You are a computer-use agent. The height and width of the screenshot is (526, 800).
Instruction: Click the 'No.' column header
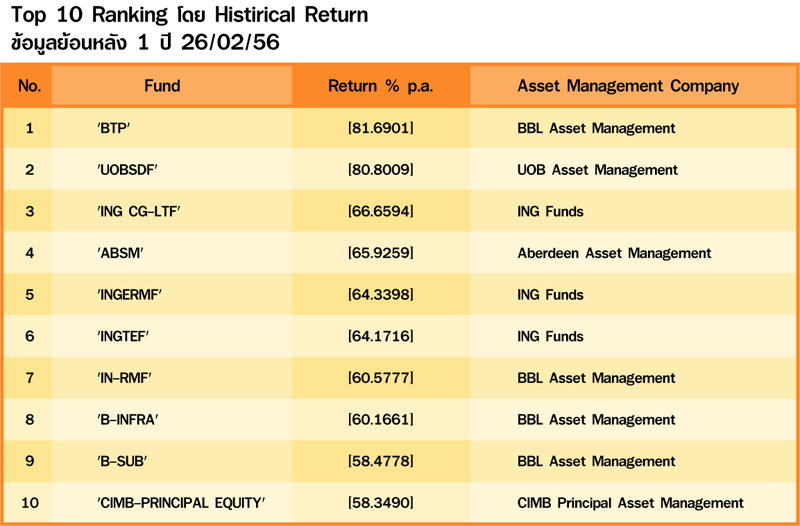[x=29, y=86]
